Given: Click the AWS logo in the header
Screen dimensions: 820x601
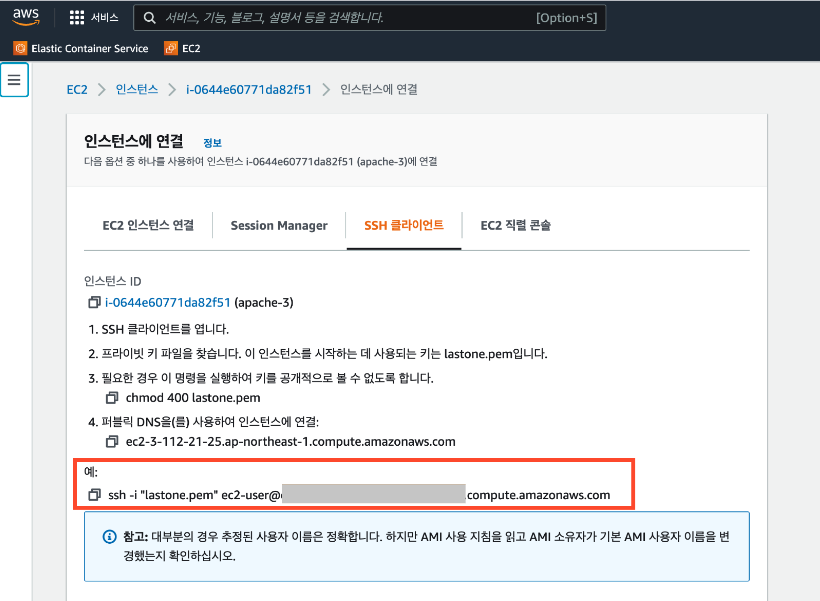Looking at the screenshot, I should click(x=26, y=17).
